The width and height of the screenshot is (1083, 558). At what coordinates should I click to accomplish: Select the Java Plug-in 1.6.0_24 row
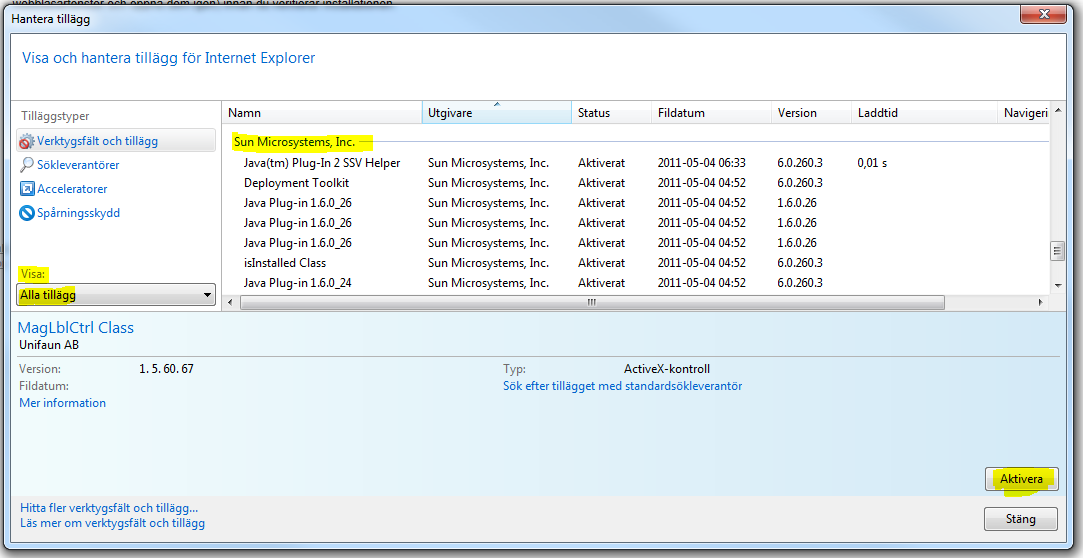tap(635, 283)
